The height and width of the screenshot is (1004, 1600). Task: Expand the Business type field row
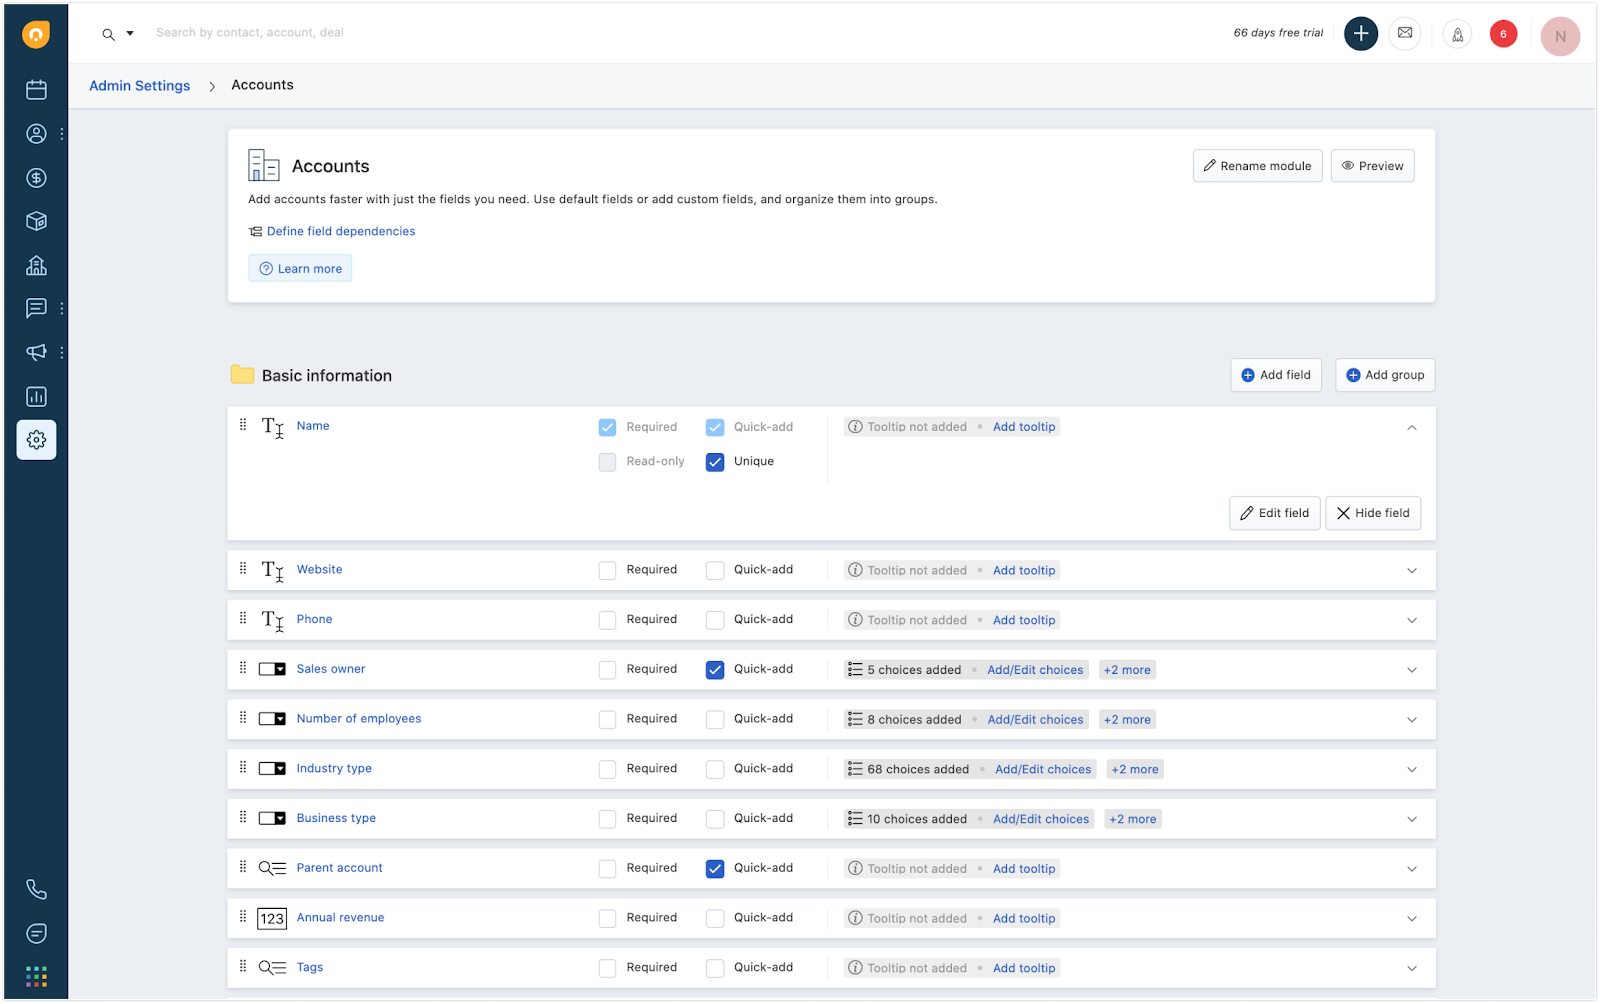[x=1412, y=820]
